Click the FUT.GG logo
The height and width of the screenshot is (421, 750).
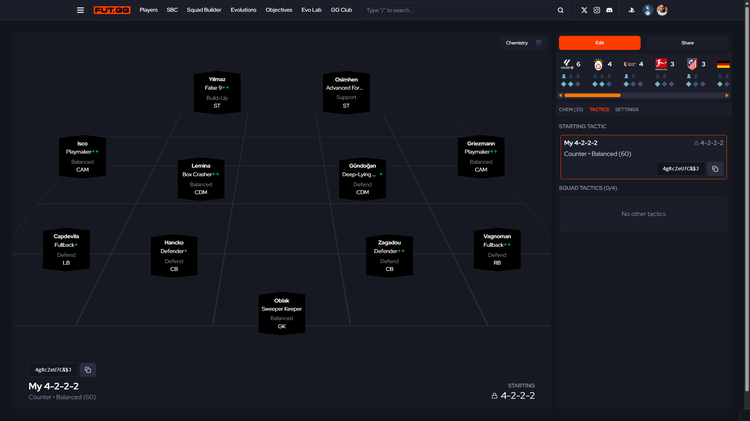click(x=111, y=10)
